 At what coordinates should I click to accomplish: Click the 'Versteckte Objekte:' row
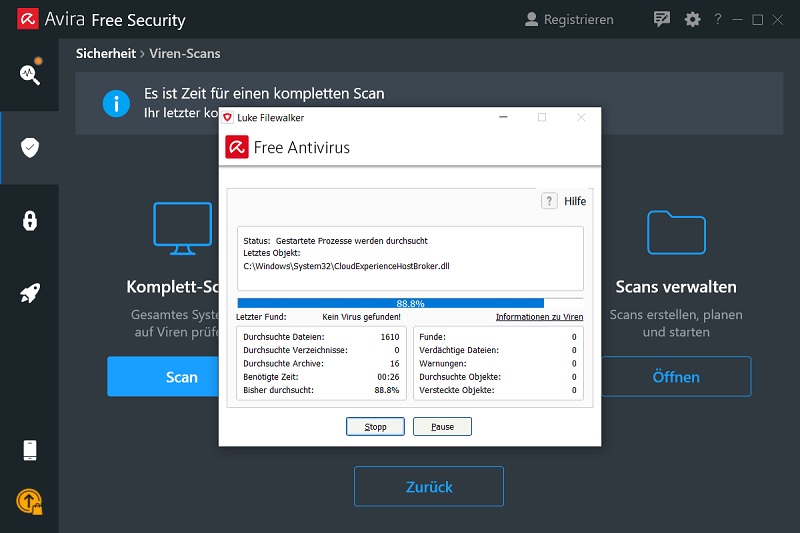coord(498,390)
